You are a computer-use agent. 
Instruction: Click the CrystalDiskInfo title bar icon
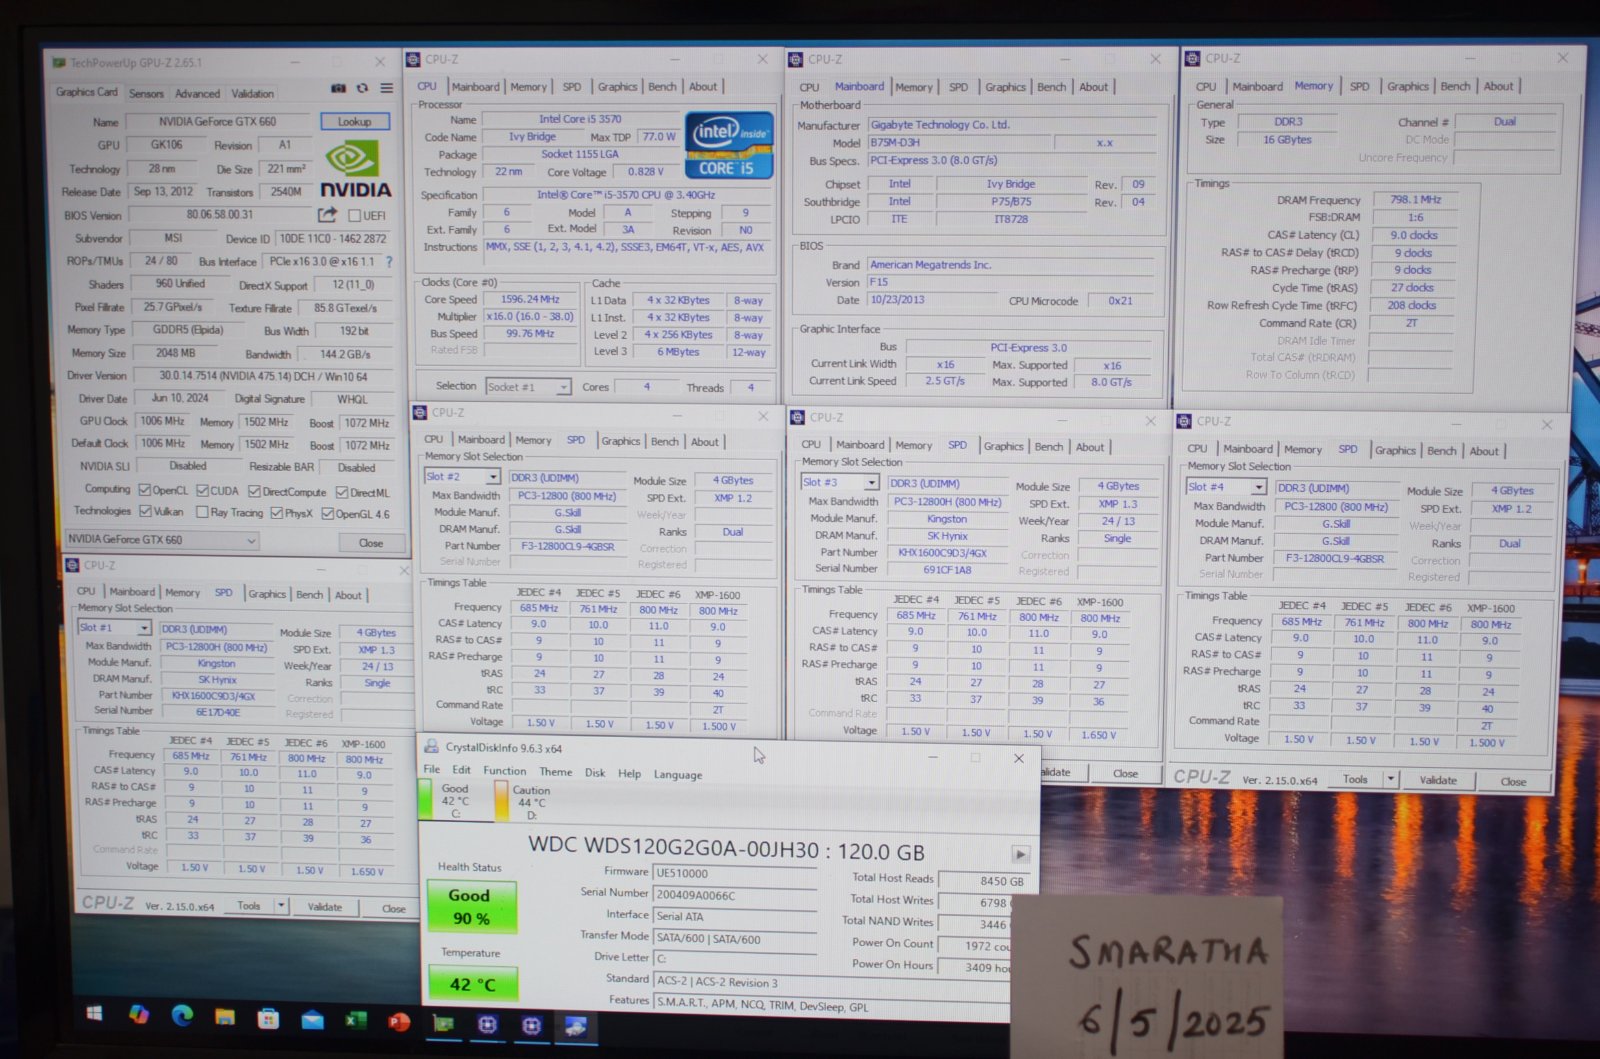[431, 746]
